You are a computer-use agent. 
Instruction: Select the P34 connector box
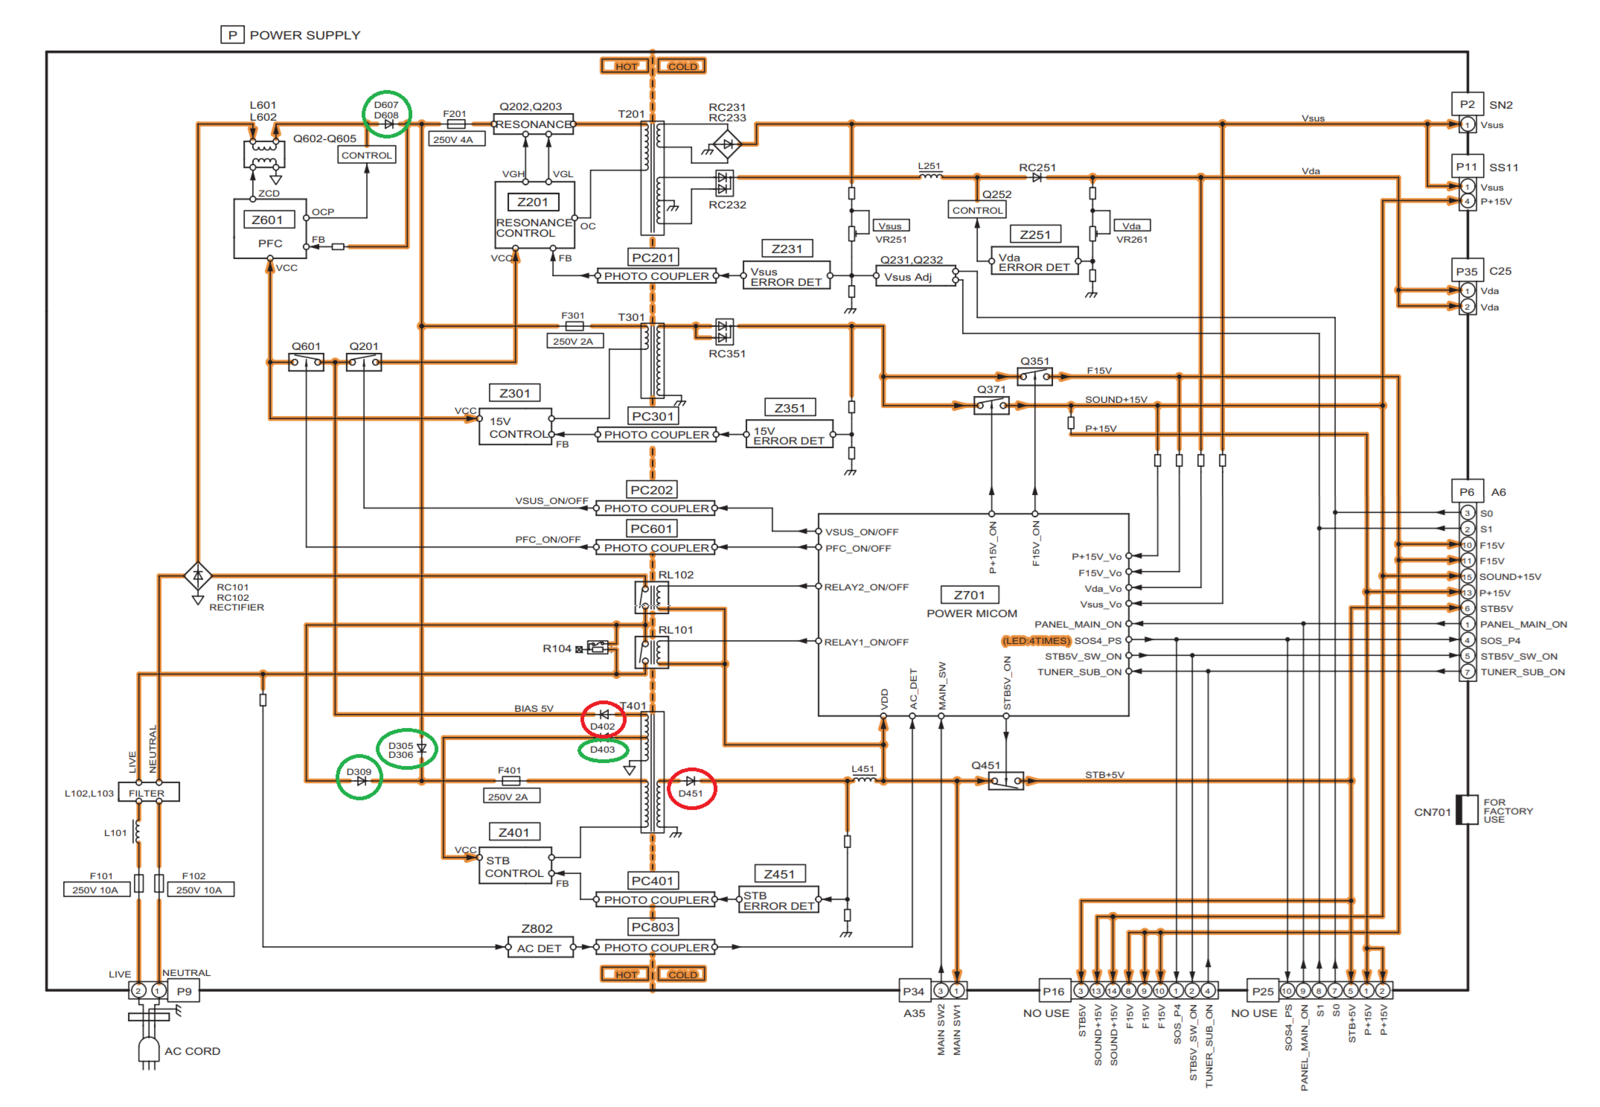[x=914, y=991]
